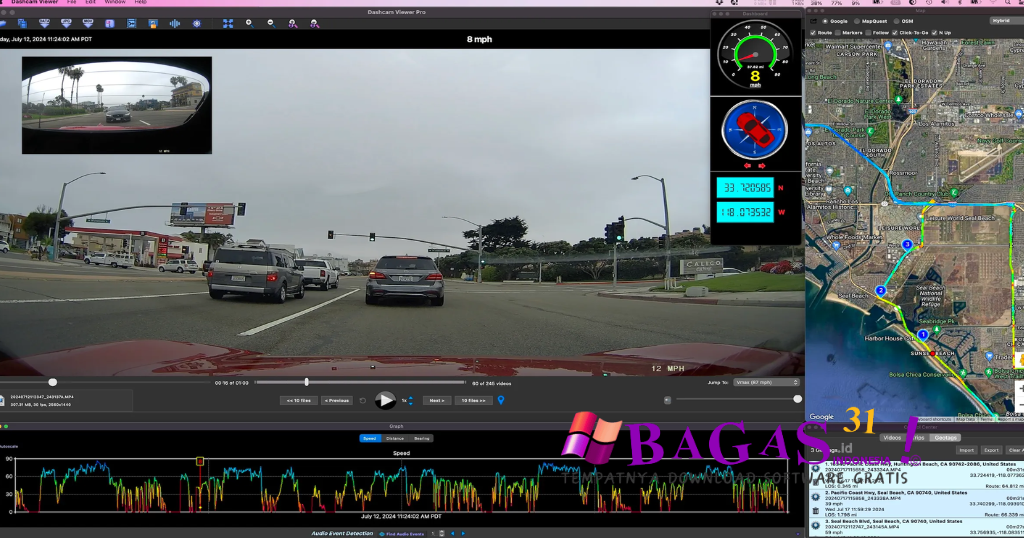Image resolution: width=1024 pixels, height=538 pixels.
Task: Enable the Markers checkbox
Action: [838, 33]
